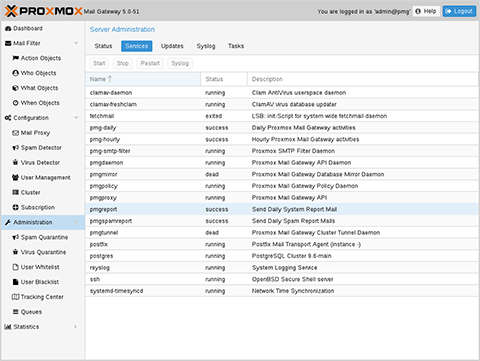480x361 pixels.
Task: Collapse the Mail Filter section arrow
Action: tap(76, 43)
